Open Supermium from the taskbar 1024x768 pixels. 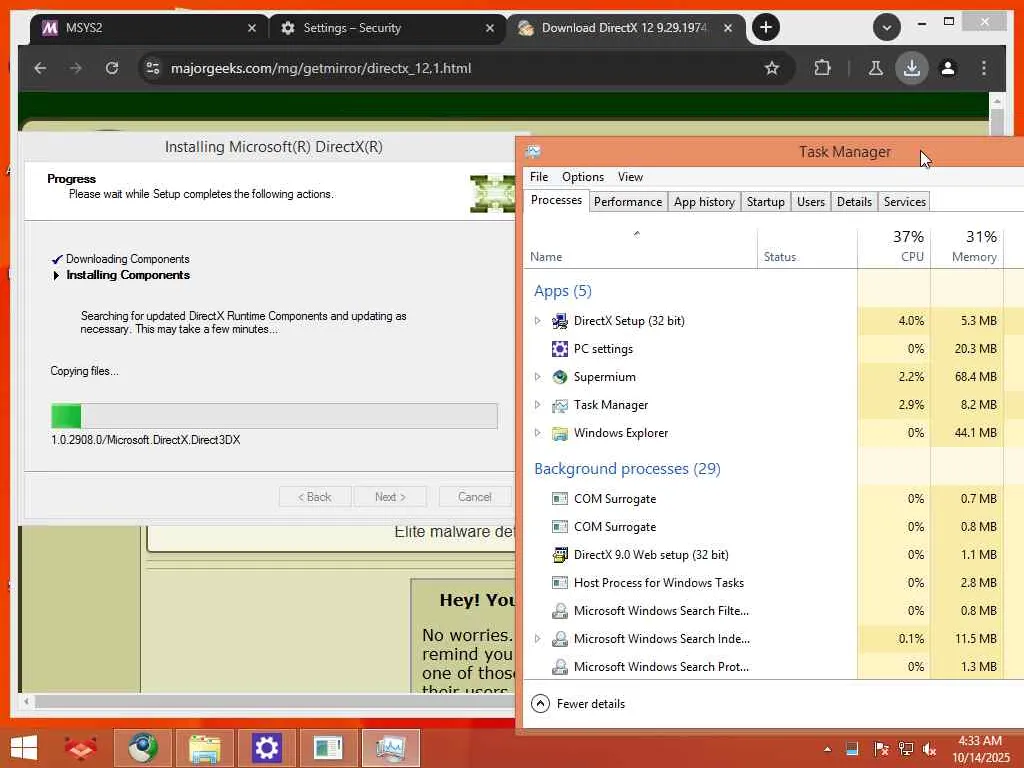[142, 748]
